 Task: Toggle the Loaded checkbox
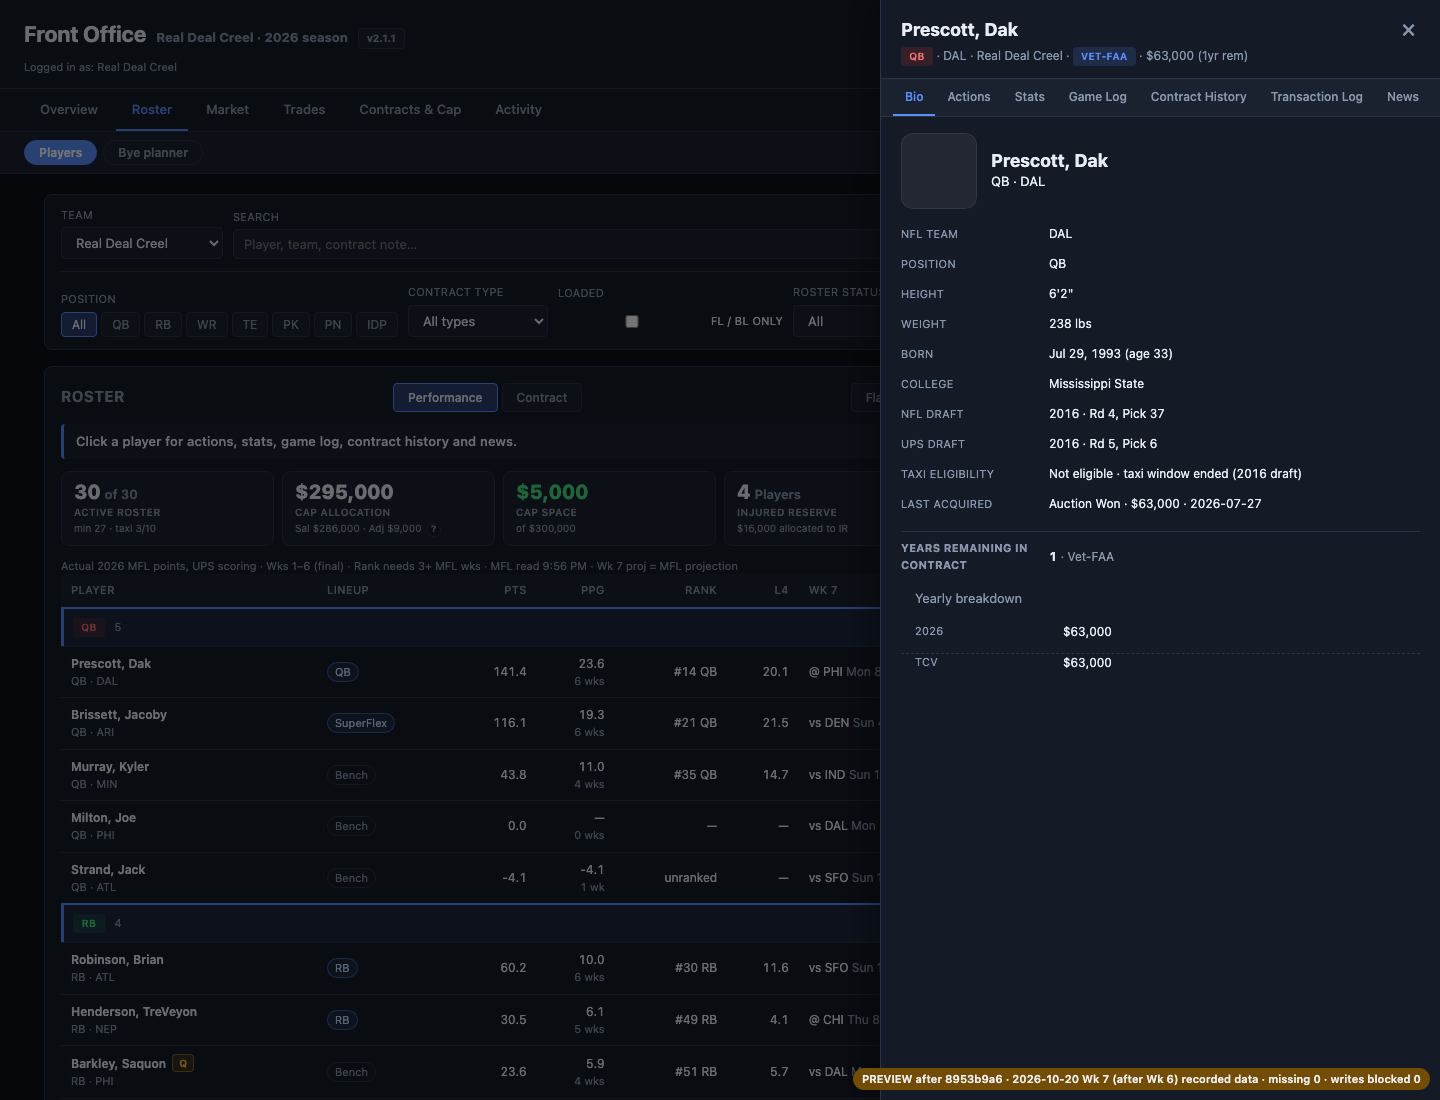pyautogui.click(x=631, y=321)
